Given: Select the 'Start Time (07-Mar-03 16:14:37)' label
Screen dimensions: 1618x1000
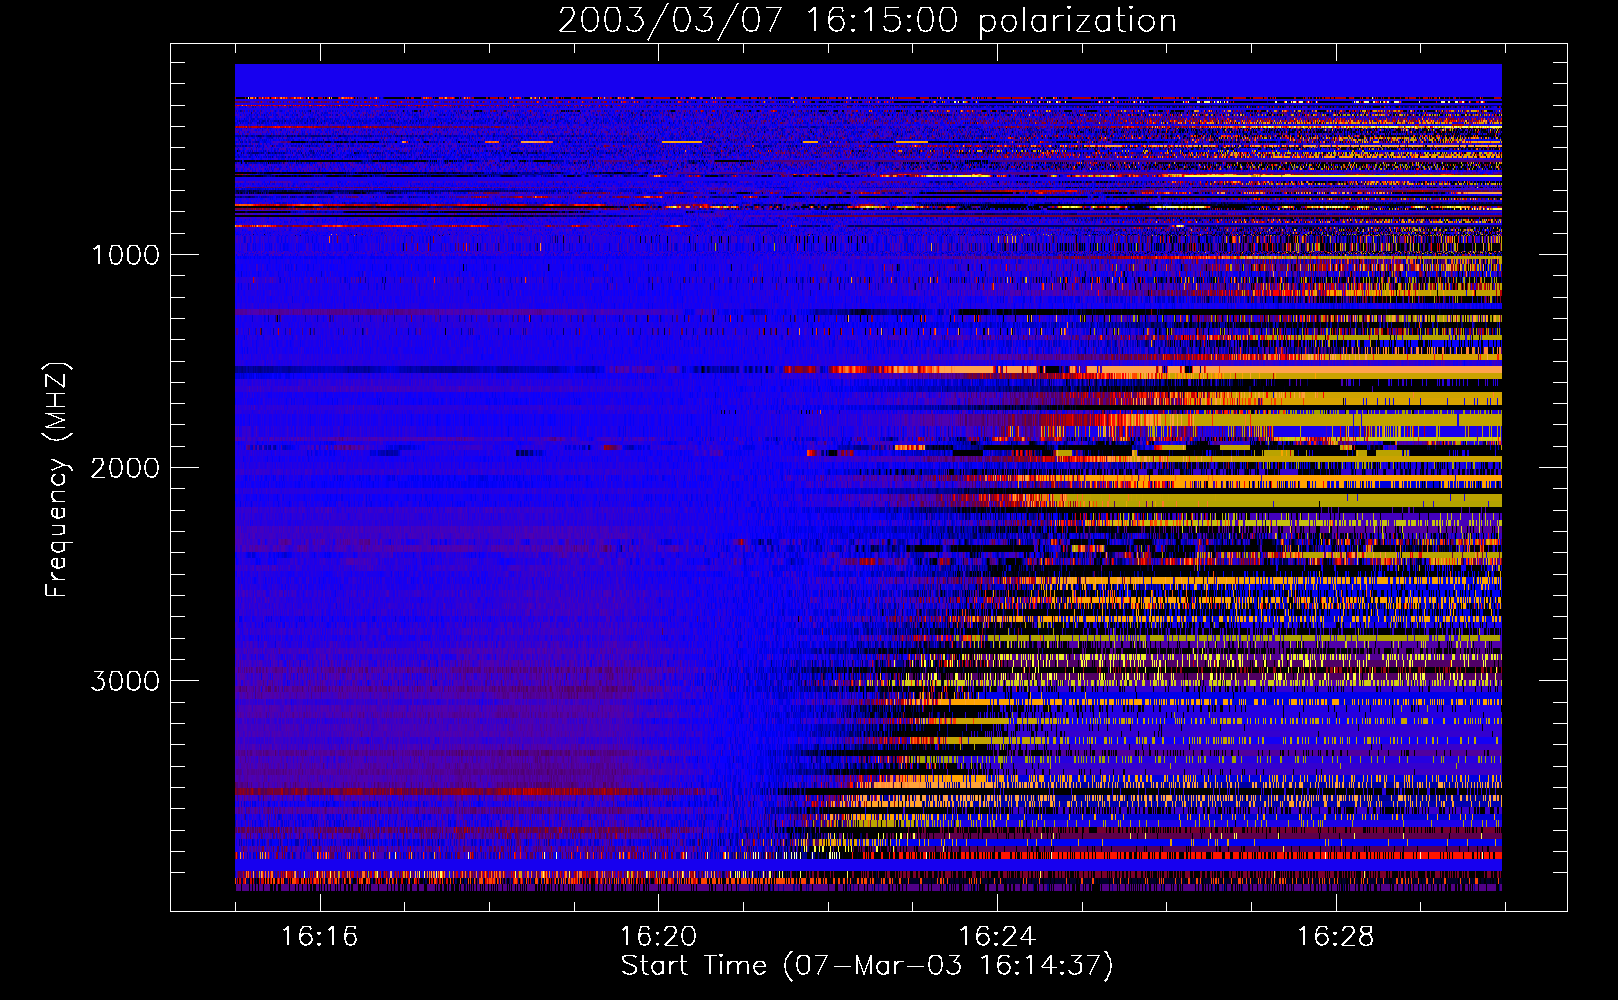Looking at the screenshot, I should click(867, 966).
